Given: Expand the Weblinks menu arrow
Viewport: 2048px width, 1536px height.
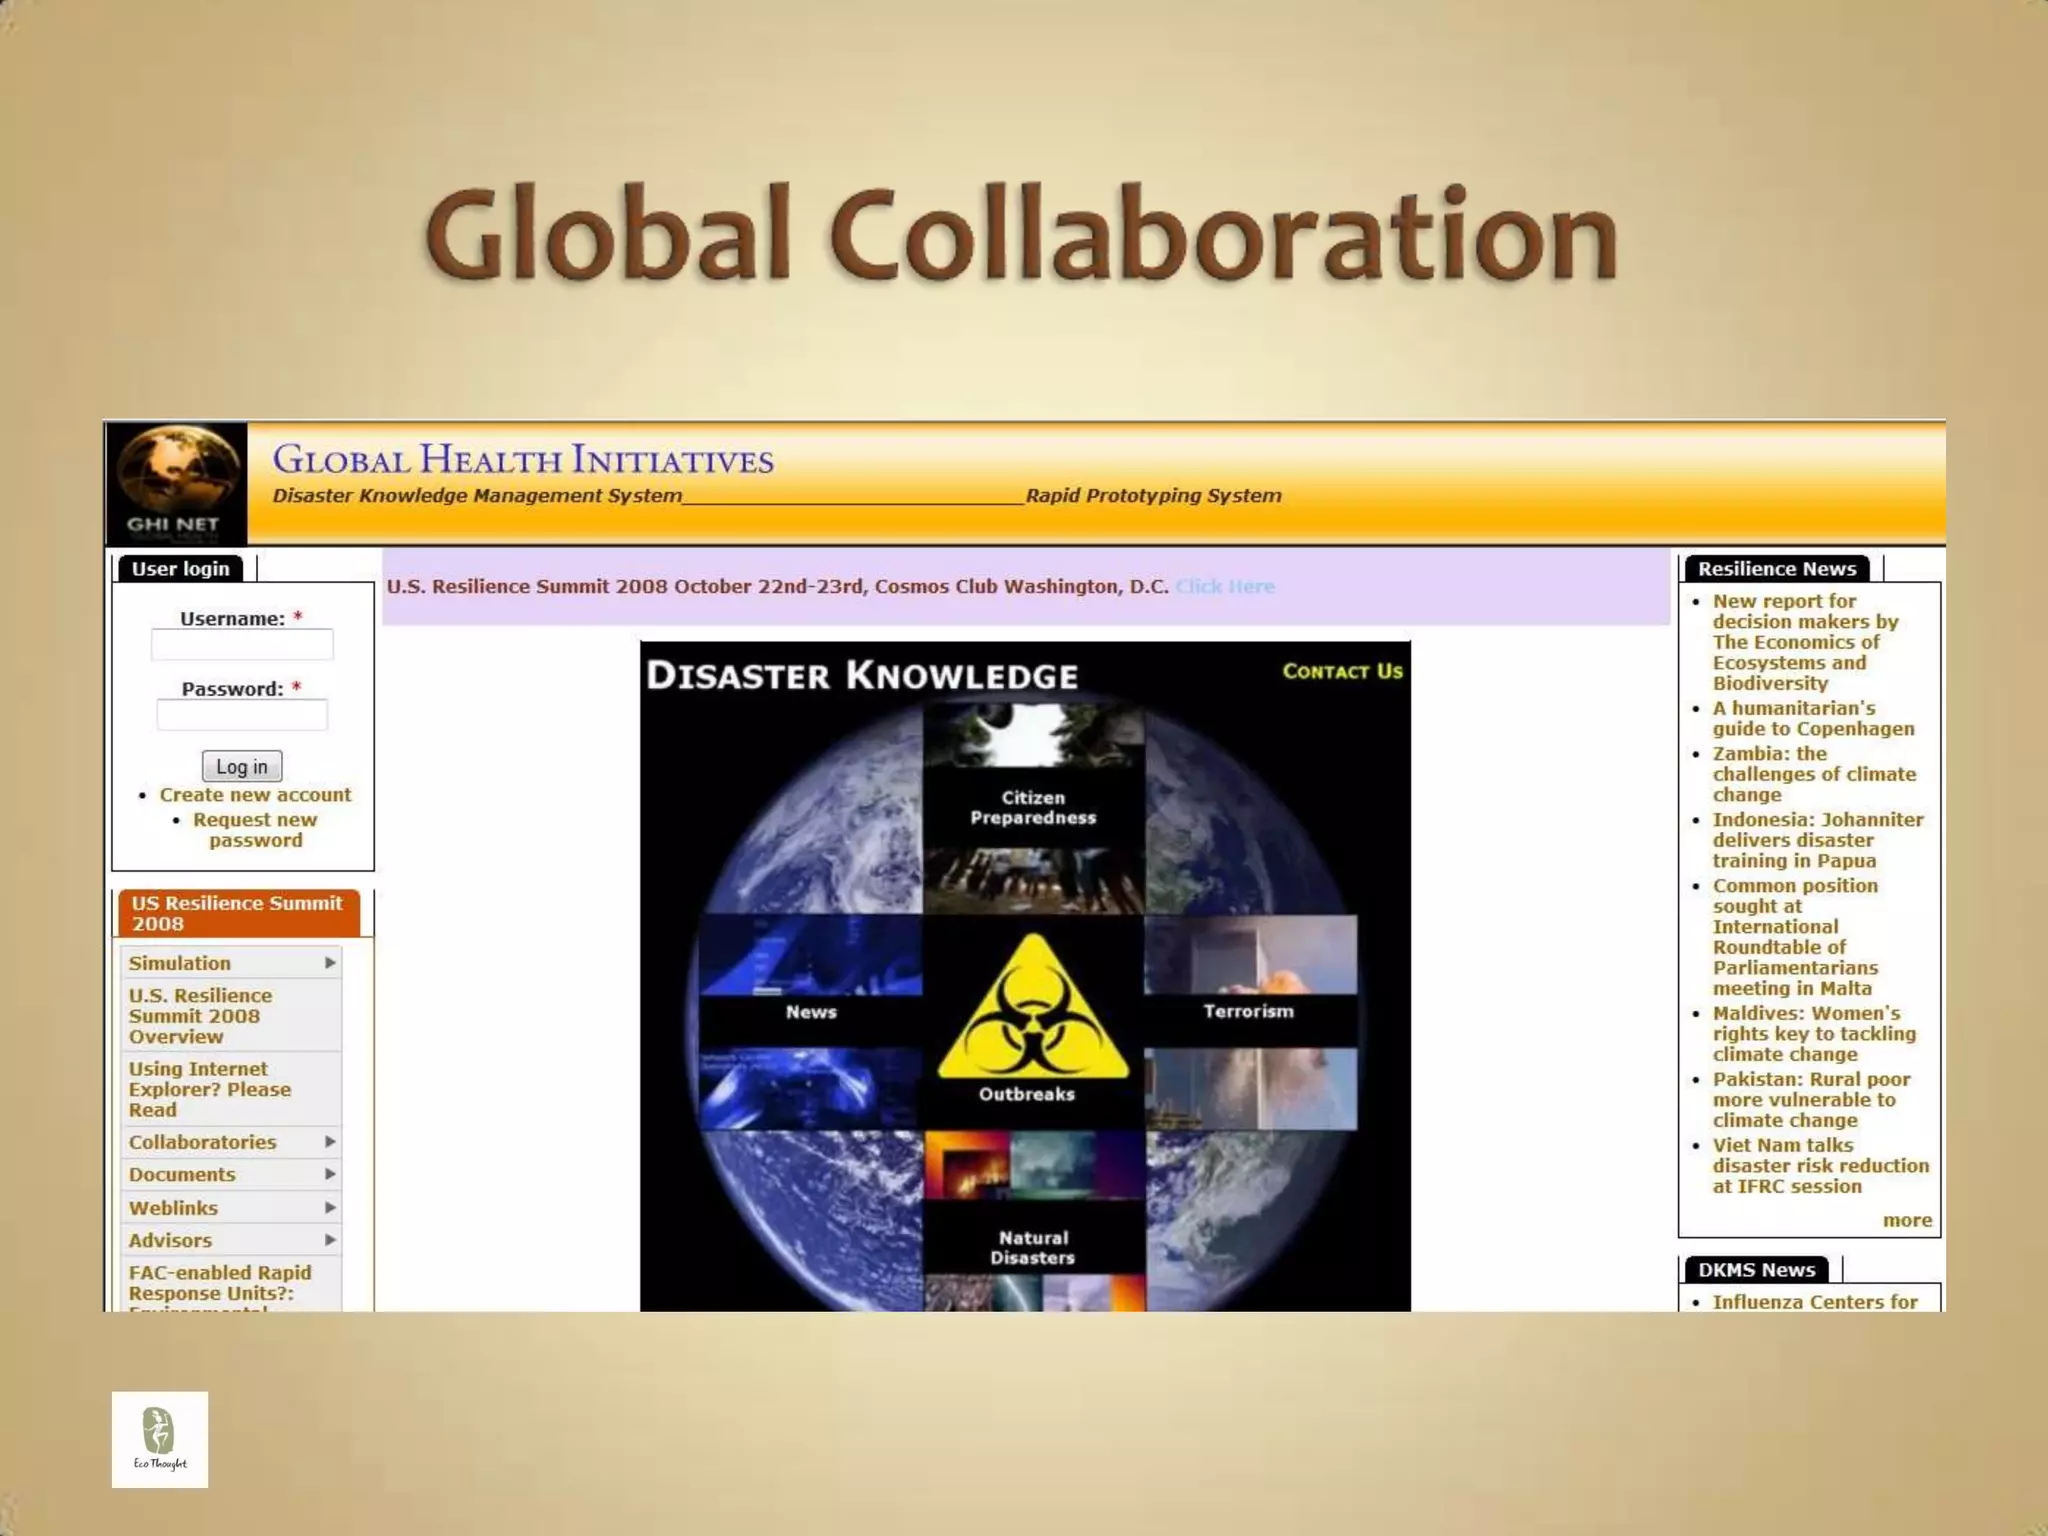Looking at the screenshot, I should coord(330,1207).
